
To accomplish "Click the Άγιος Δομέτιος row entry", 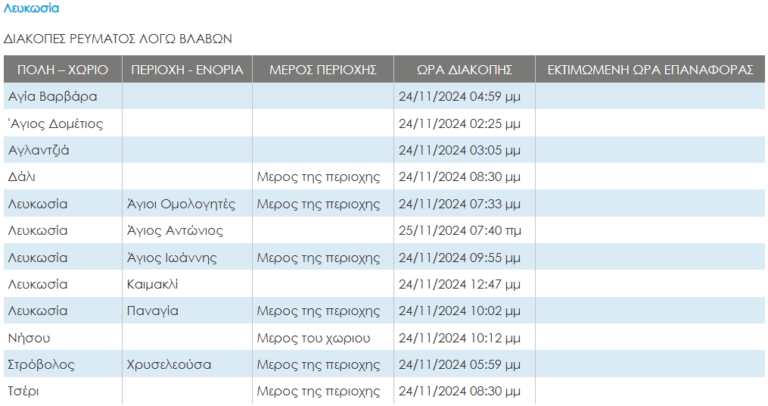I will (x=55, y=124).
